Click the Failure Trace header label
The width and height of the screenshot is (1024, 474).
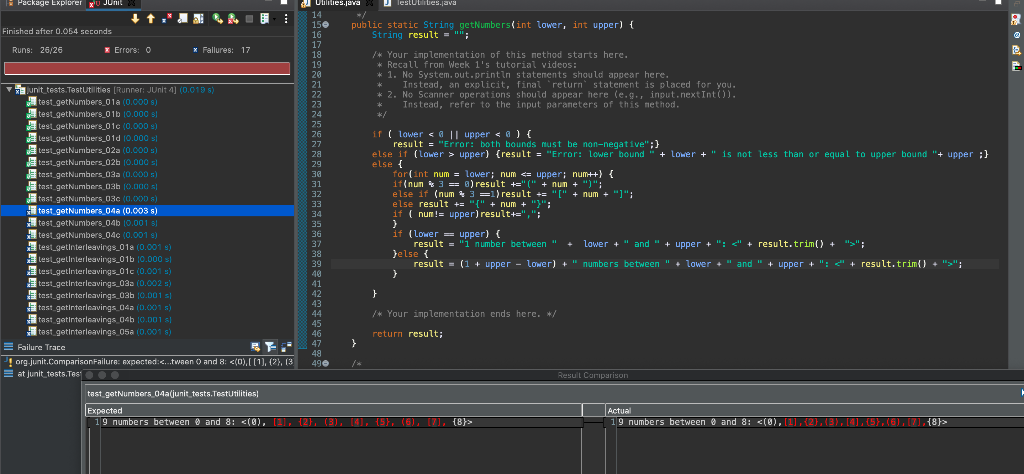coord(41,347)
